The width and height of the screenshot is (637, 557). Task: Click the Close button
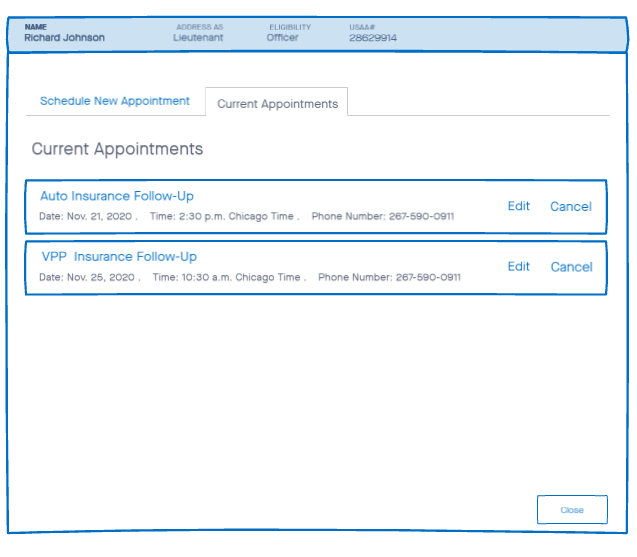pos(572,509)
